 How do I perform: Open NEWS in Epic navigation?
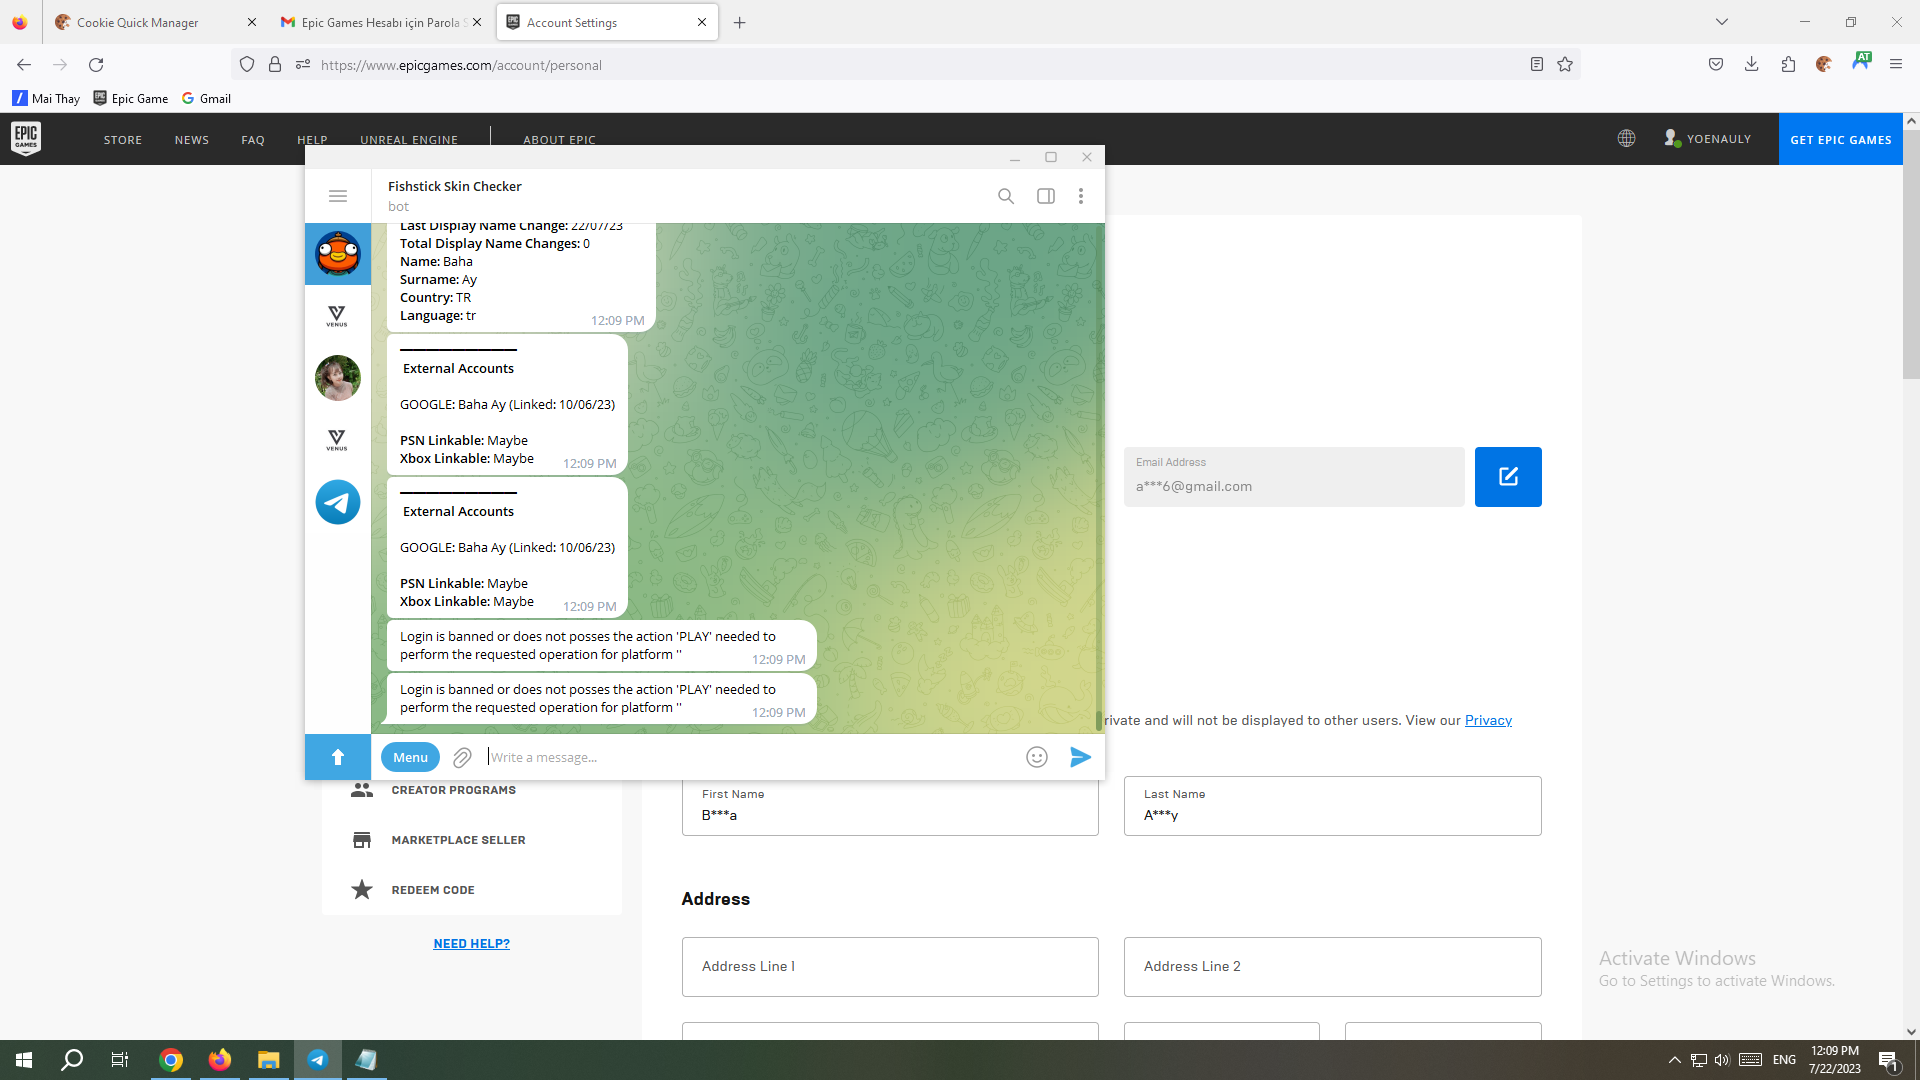[x=192, y=140]
